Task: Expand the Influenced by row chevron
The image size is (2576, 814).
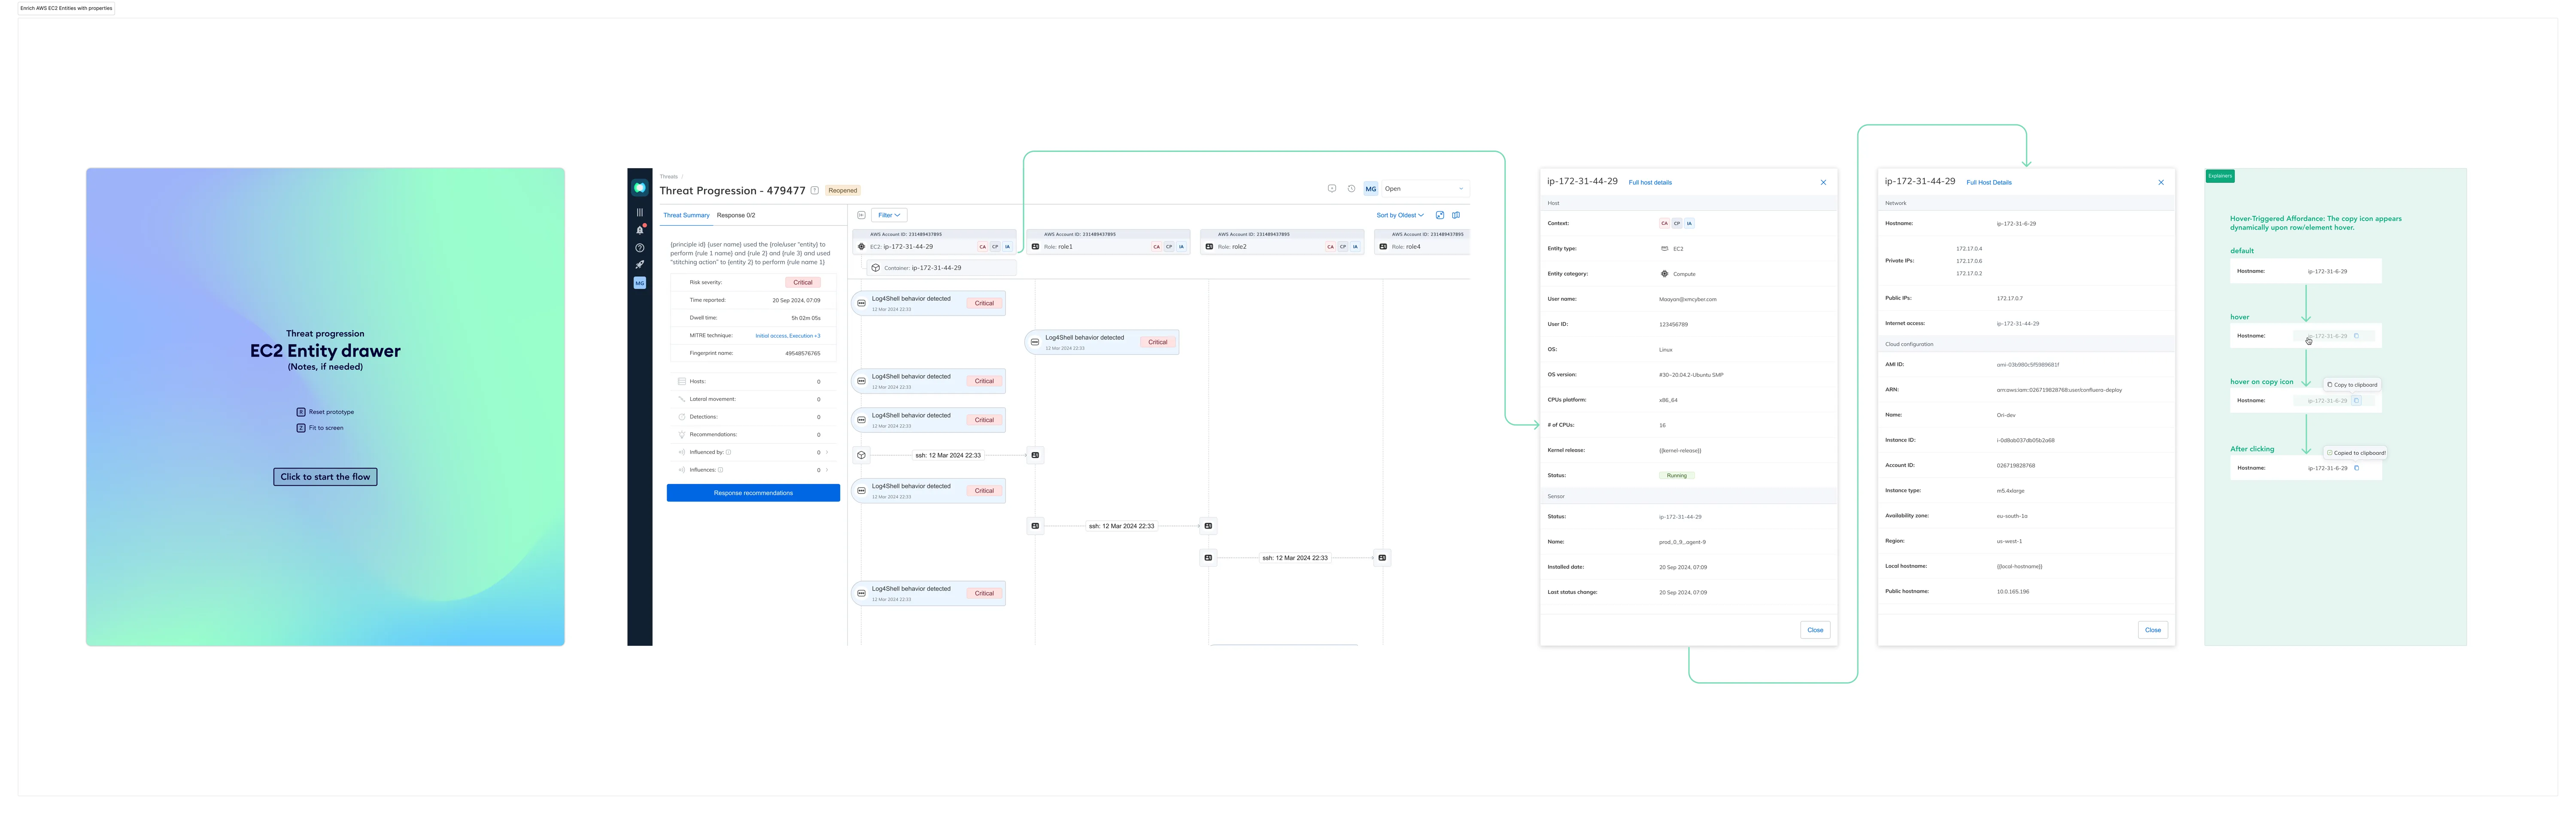Action: (x=827, y=452)
